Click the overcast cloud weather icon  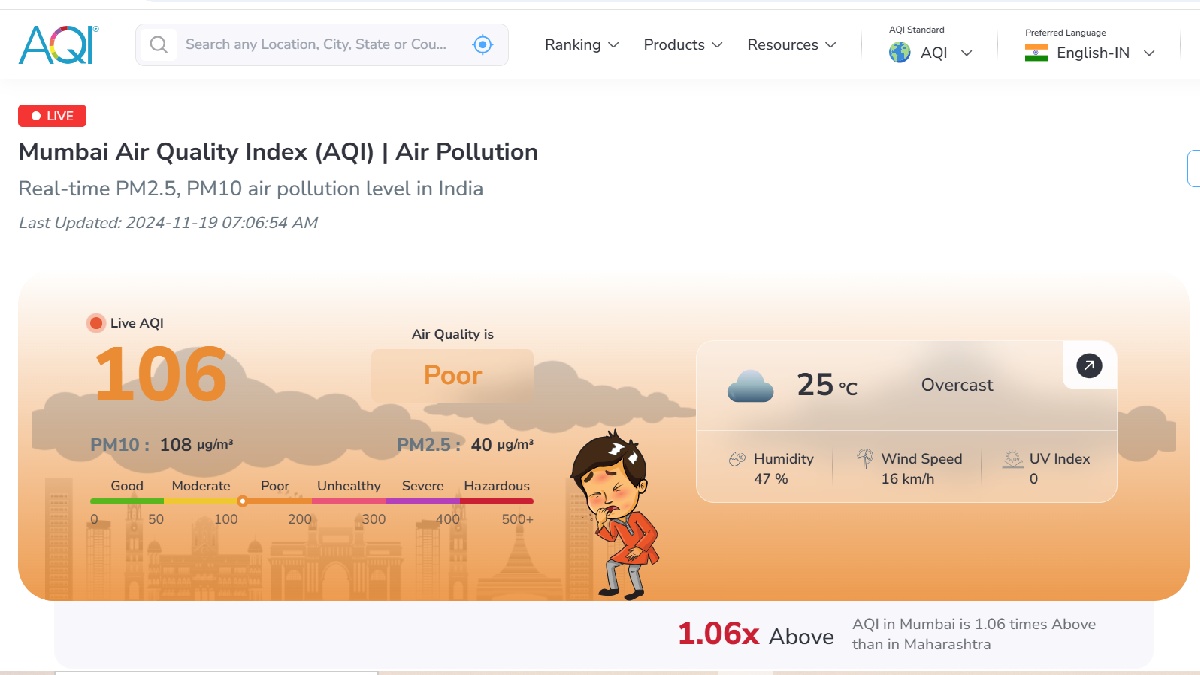click(750, 386)
